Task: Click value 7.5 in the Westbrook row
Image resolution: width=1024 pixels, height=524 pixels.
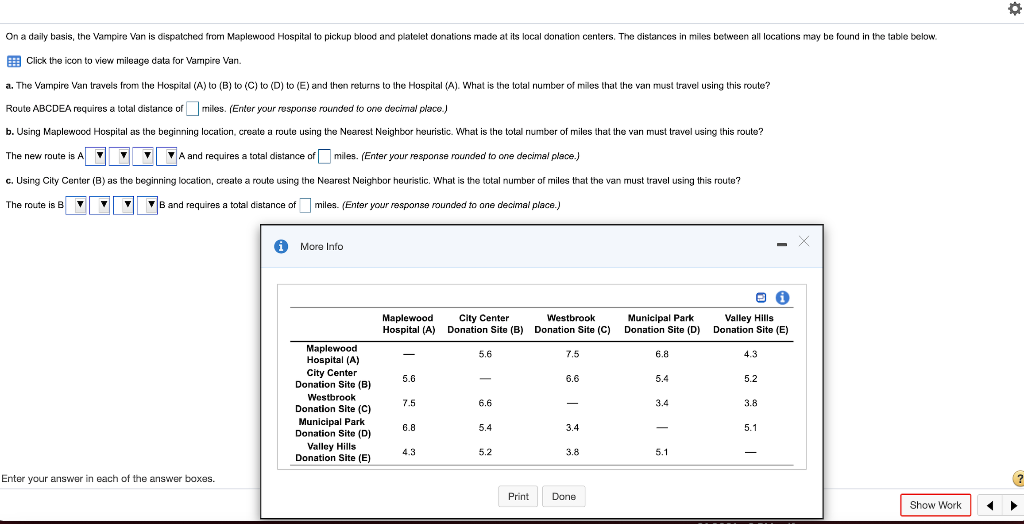Action: pyautogui.click(x=409, y=403)
